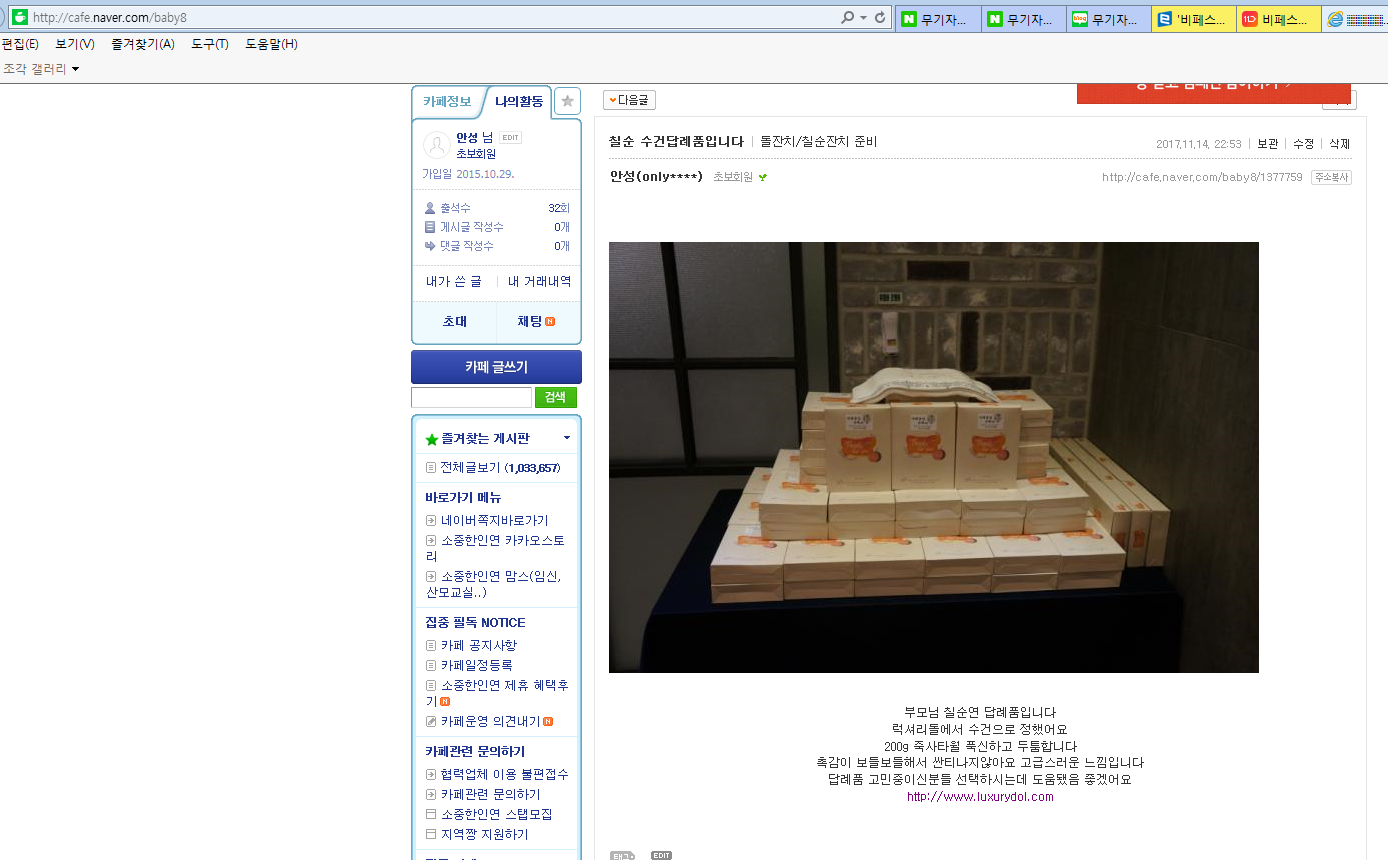
Task: Click the 보관 link on the post
Action: tap(1268, 144)
